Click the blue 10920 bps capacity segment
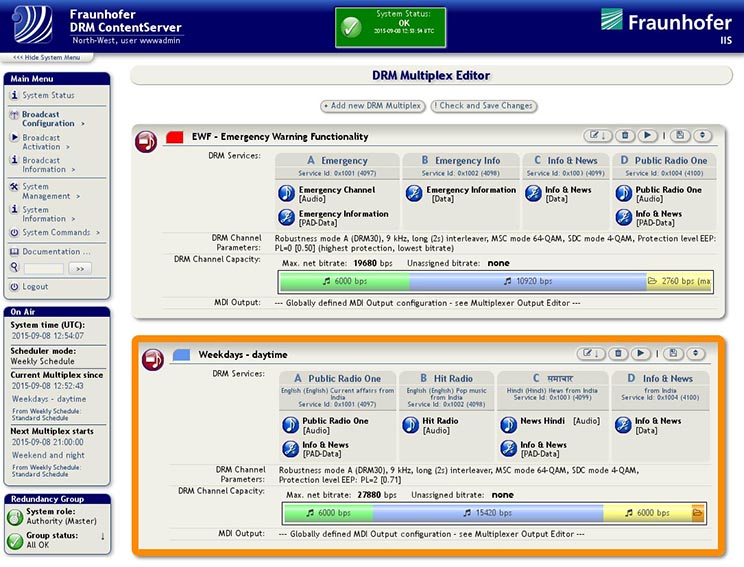The image size is (744, 567). pos(528,281)
